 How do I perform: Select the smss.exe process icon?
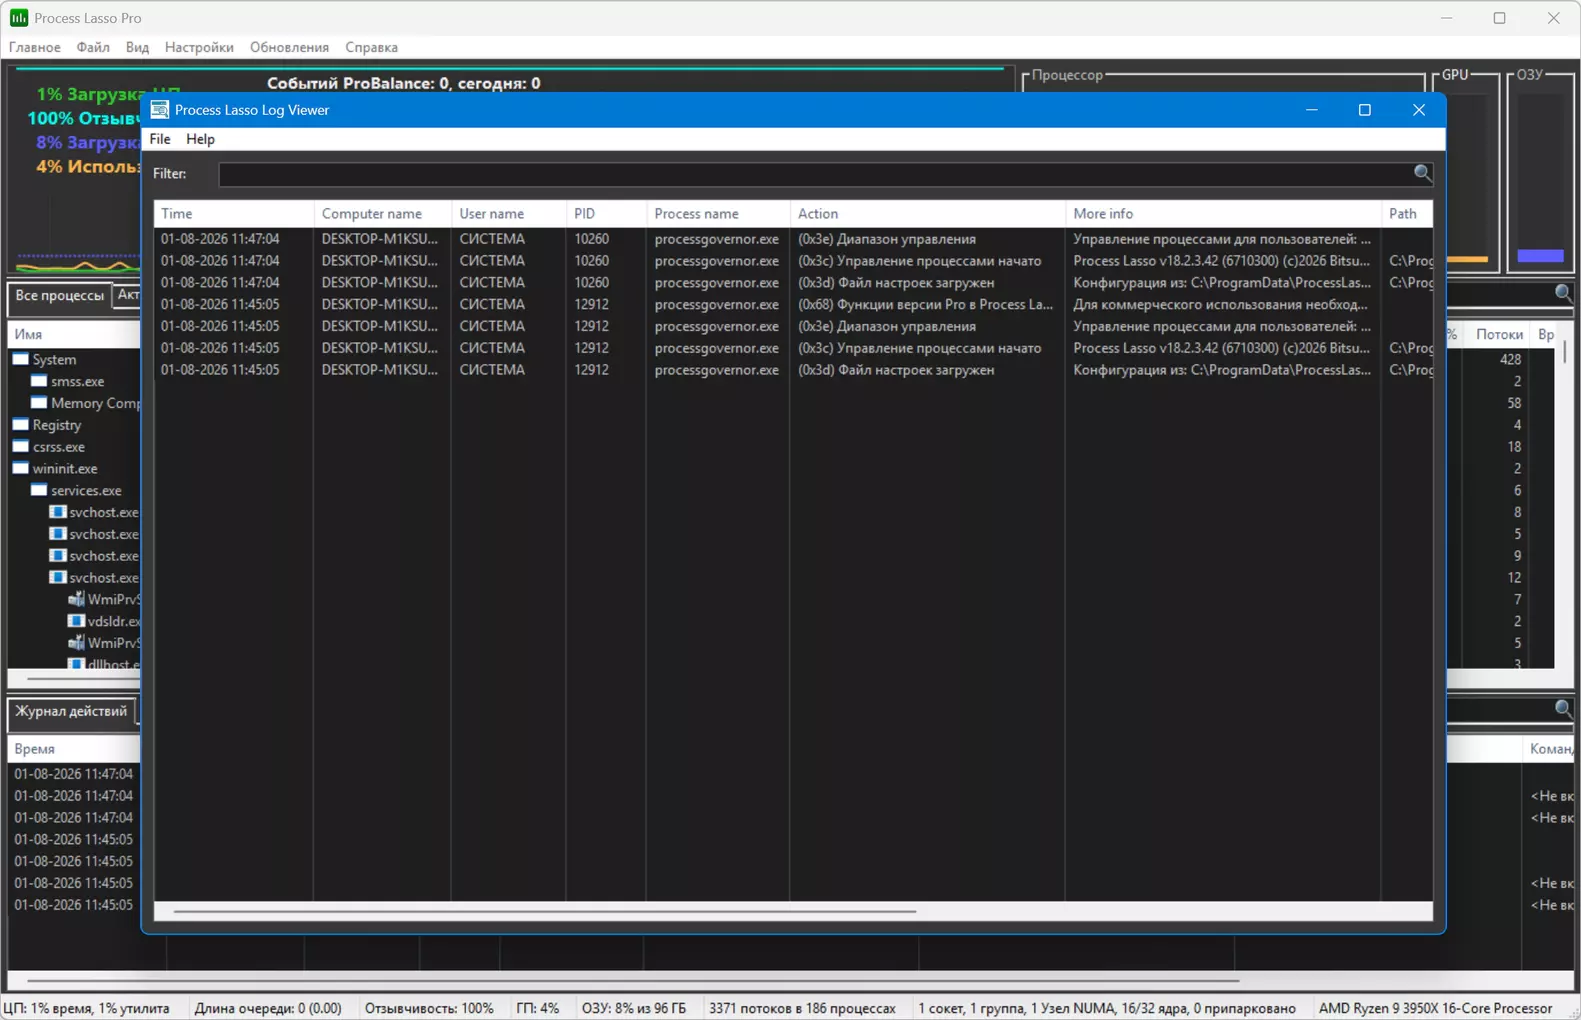(39, 381)
